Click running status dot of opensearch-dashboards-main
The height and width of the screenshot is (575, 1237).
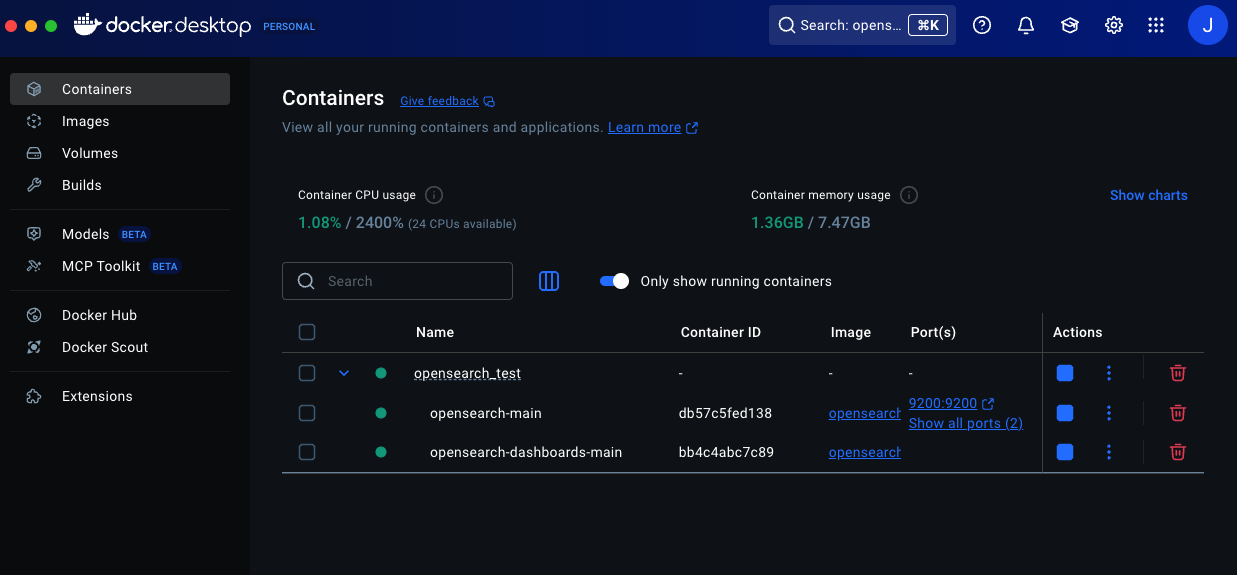tap(381, 452)
